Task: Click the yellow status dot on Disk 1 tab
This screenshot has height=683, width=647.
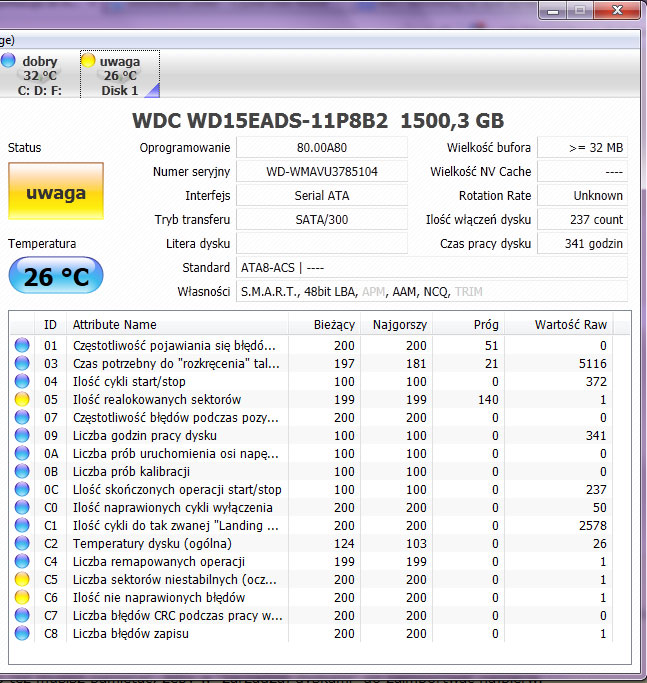Action: tap(88, 60)
